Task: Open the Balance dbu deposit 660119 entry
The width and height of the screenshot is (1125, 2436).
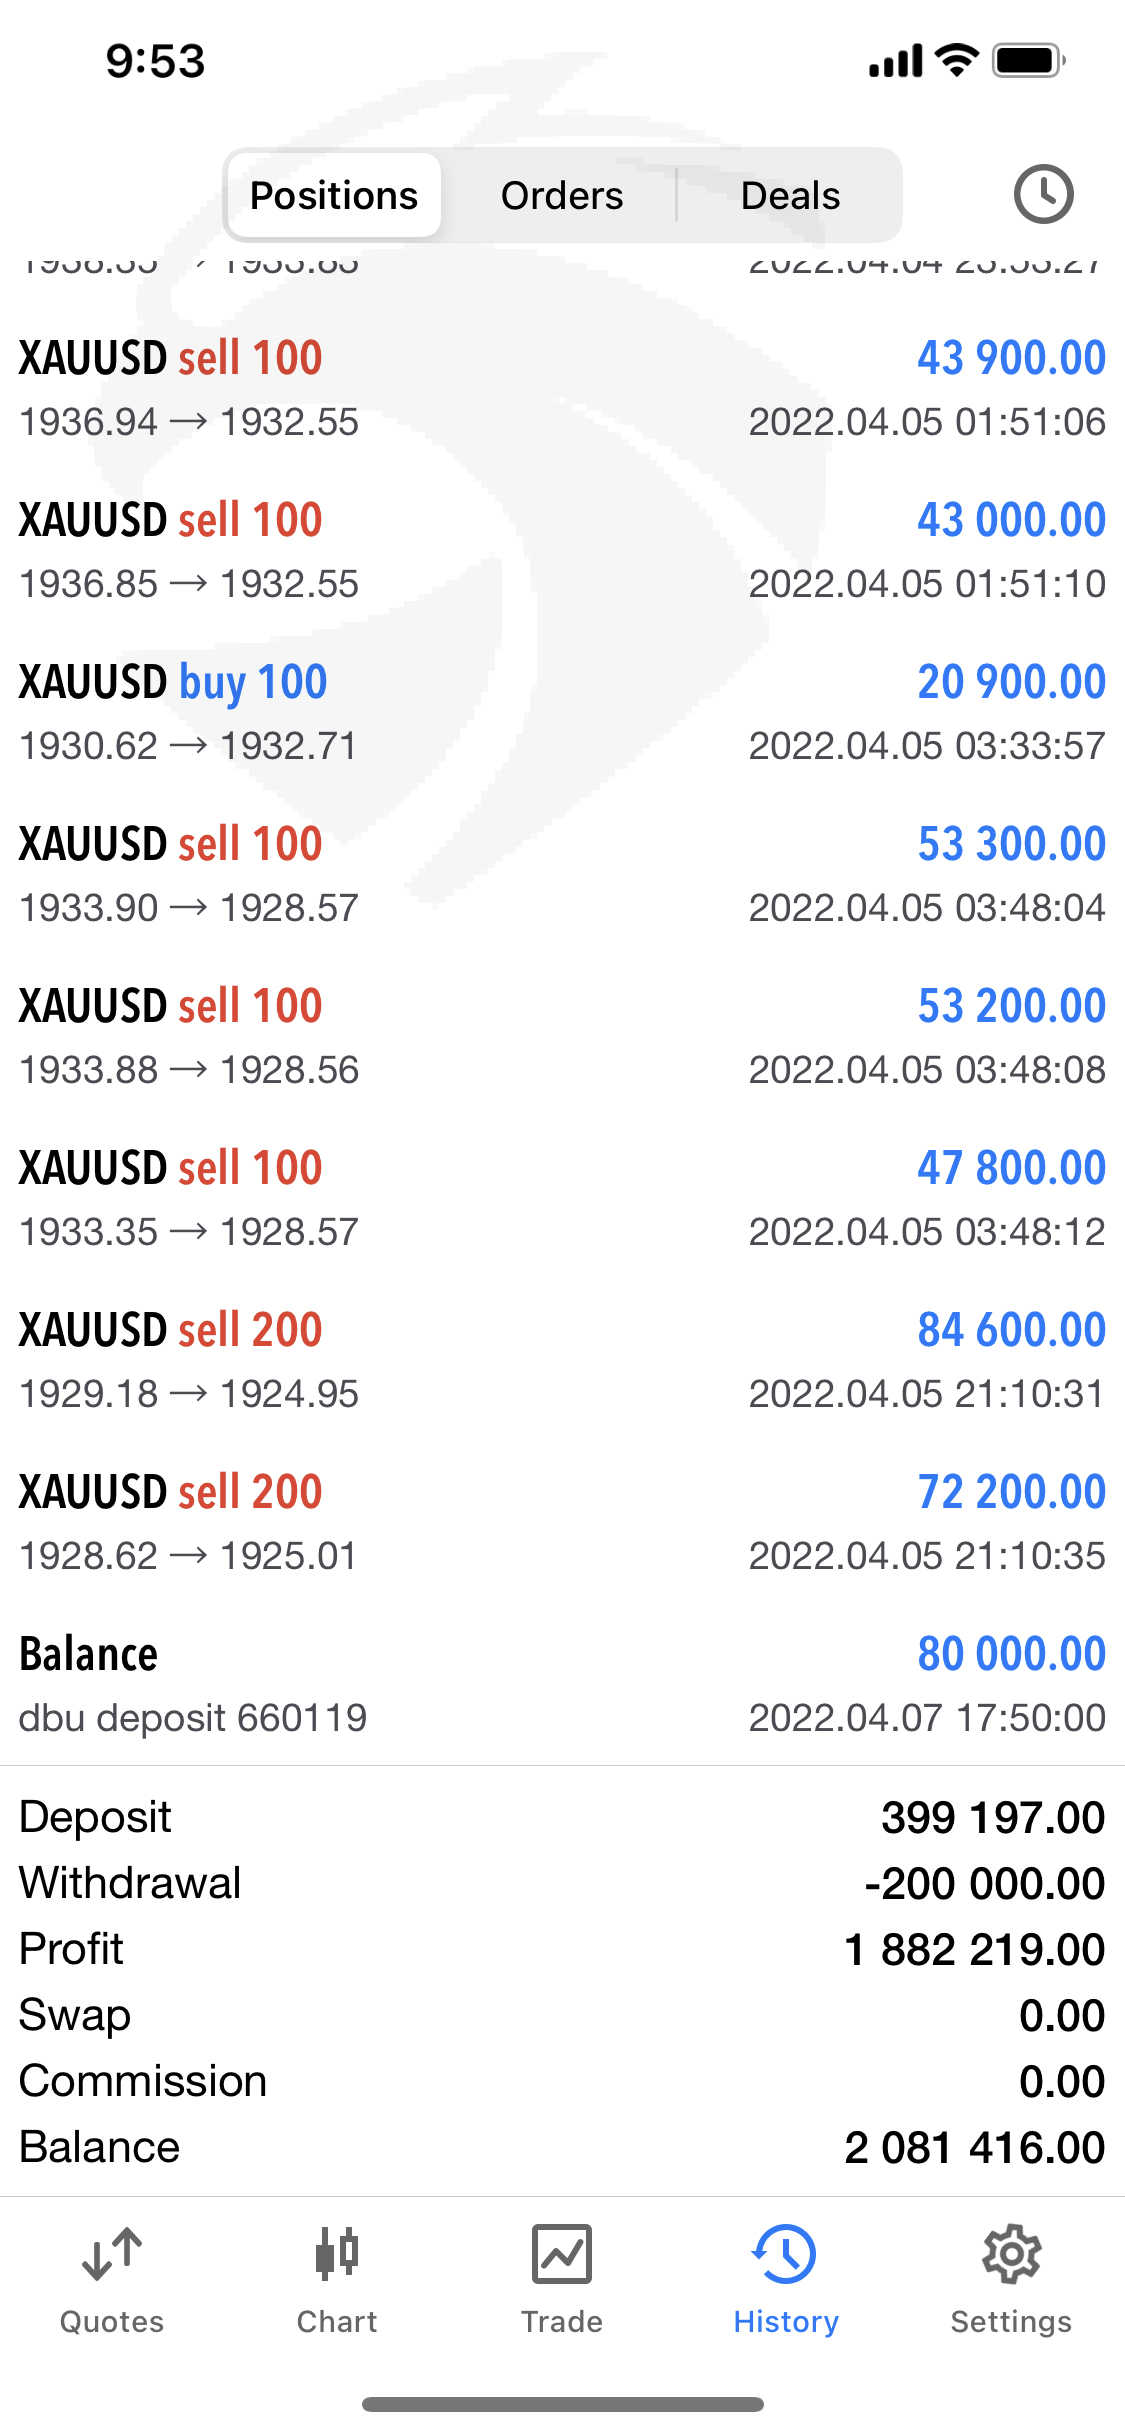Action: tap(562, 1684)
